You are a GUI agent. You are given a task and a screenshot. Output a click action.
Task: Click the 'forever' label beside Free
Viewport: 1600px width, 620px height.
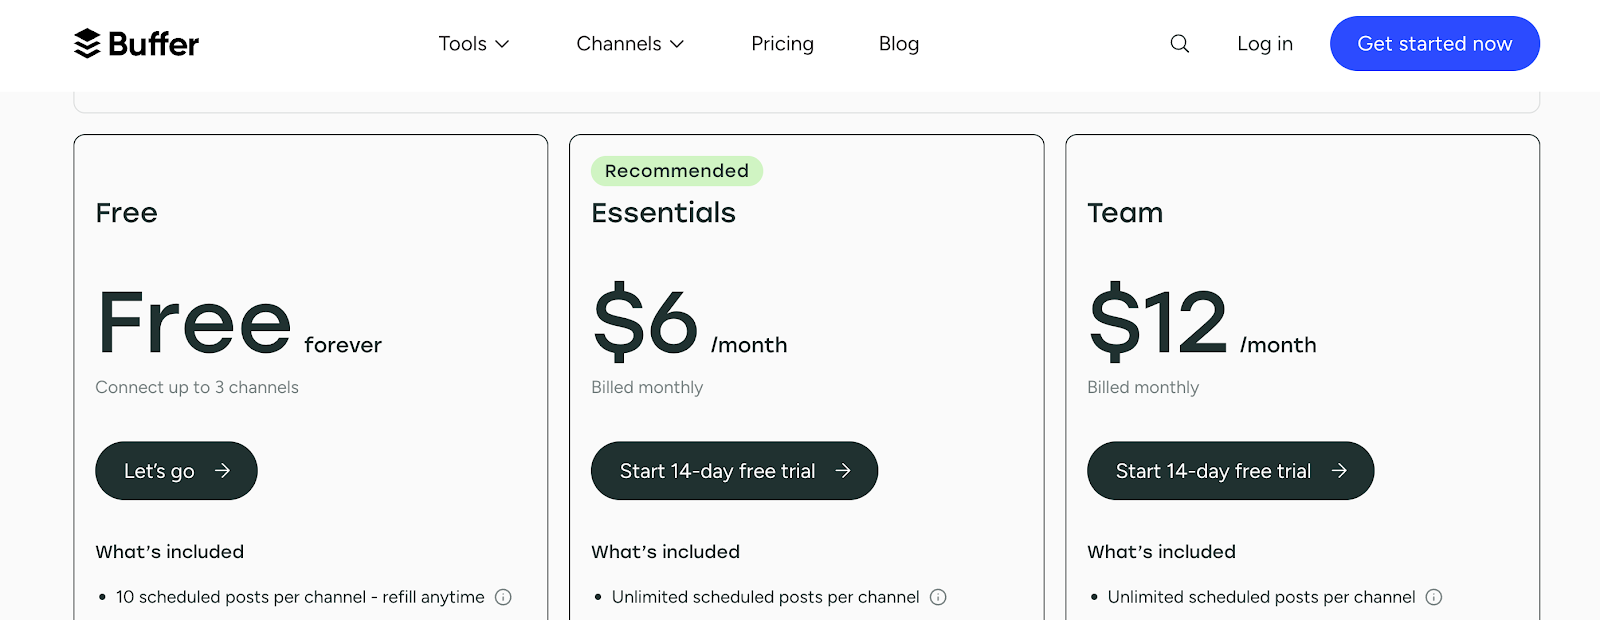tap(343, 345)
